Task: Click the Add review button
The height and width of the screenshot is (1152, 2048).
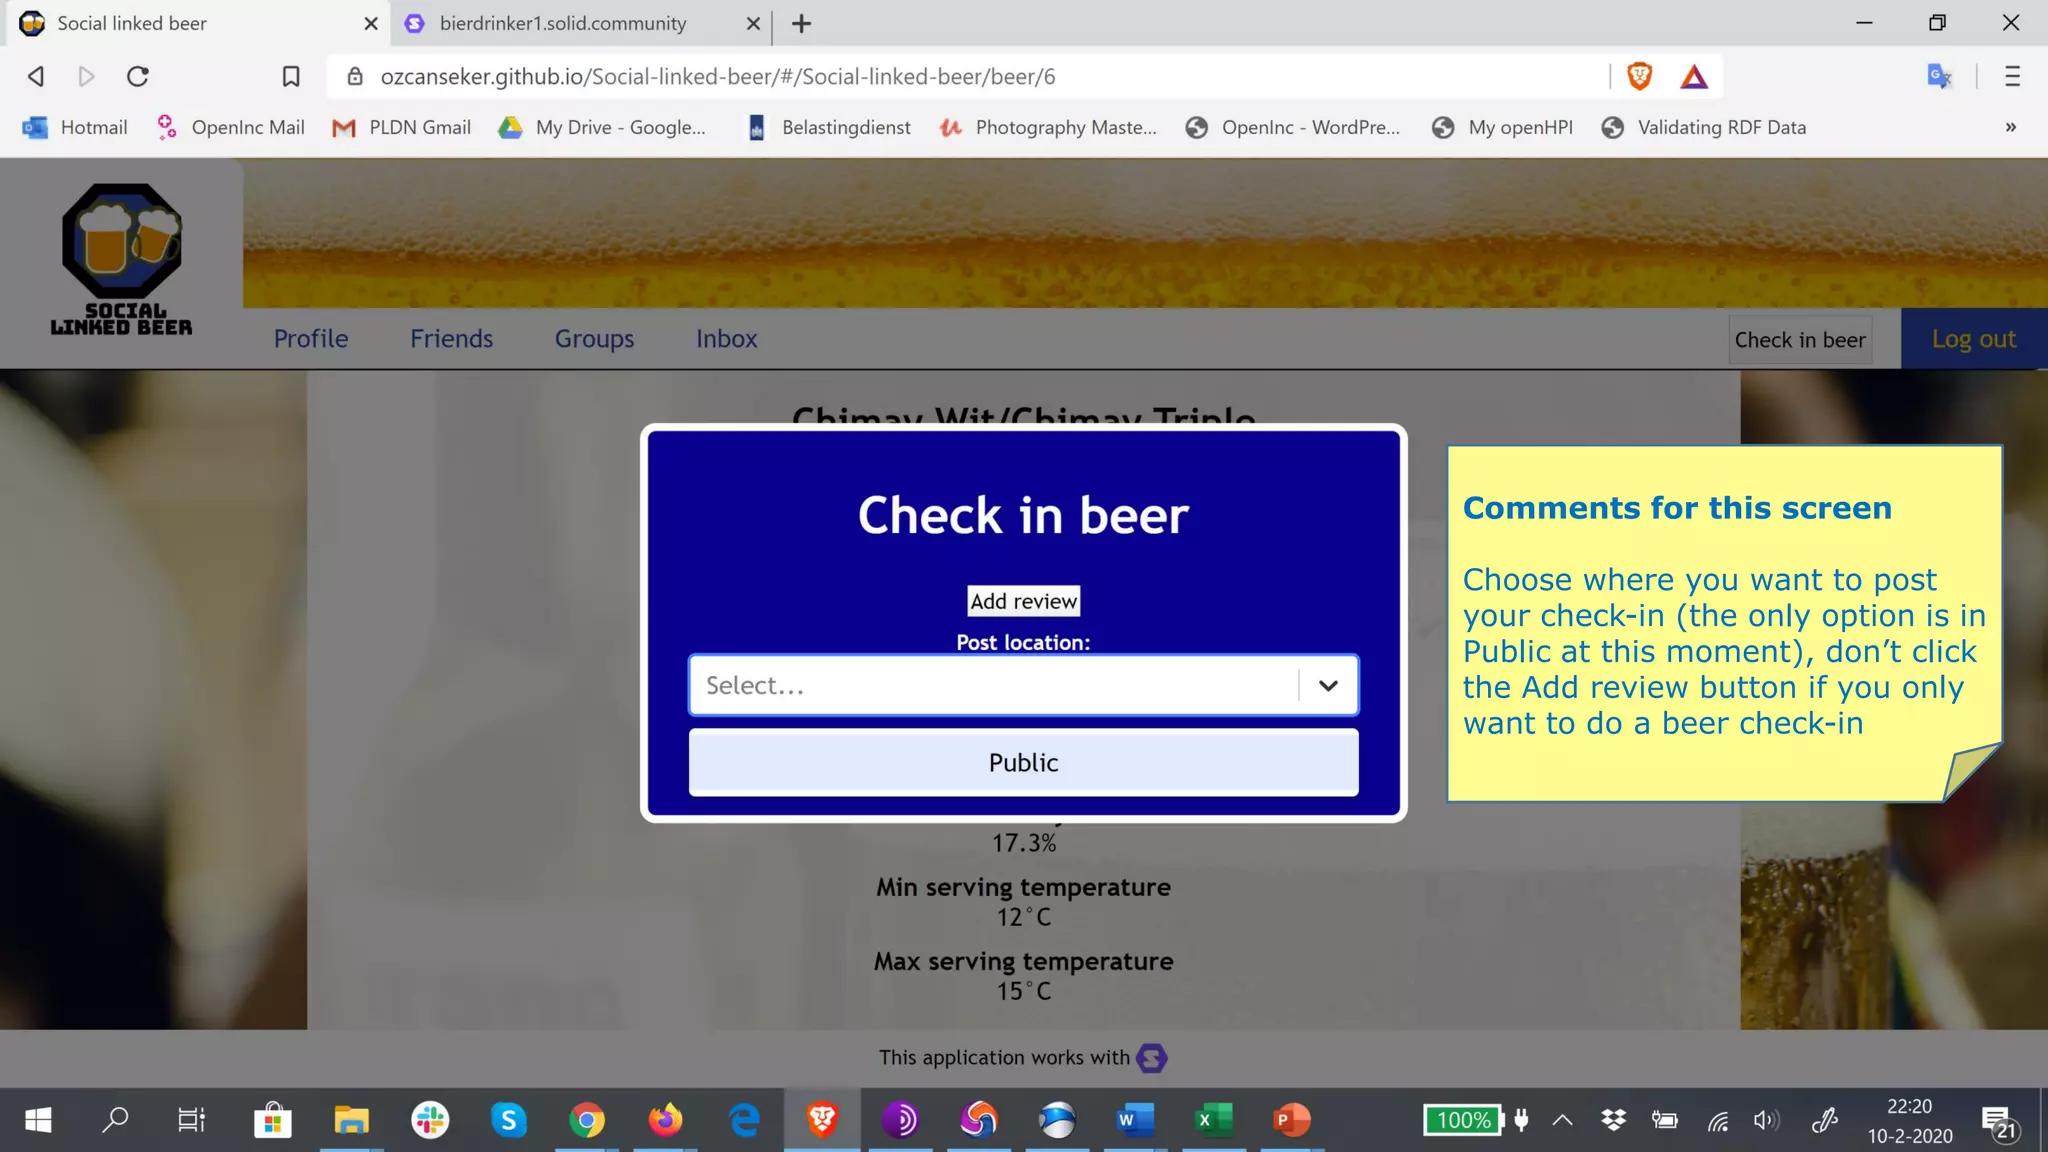Action: pos(1023,601)
